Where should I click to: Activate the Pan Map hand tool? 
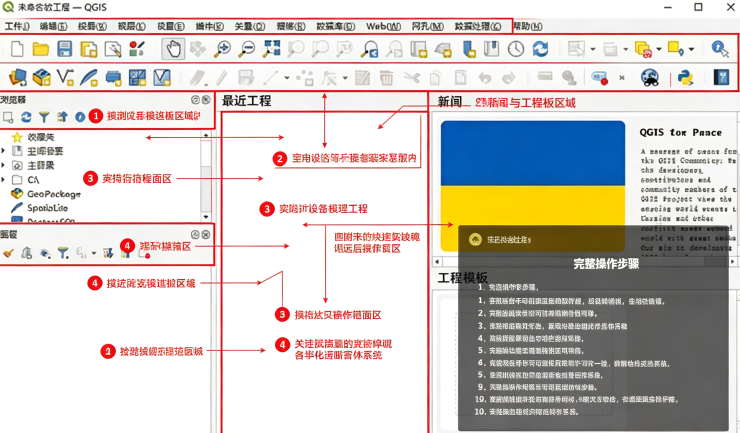coord(173,49)
